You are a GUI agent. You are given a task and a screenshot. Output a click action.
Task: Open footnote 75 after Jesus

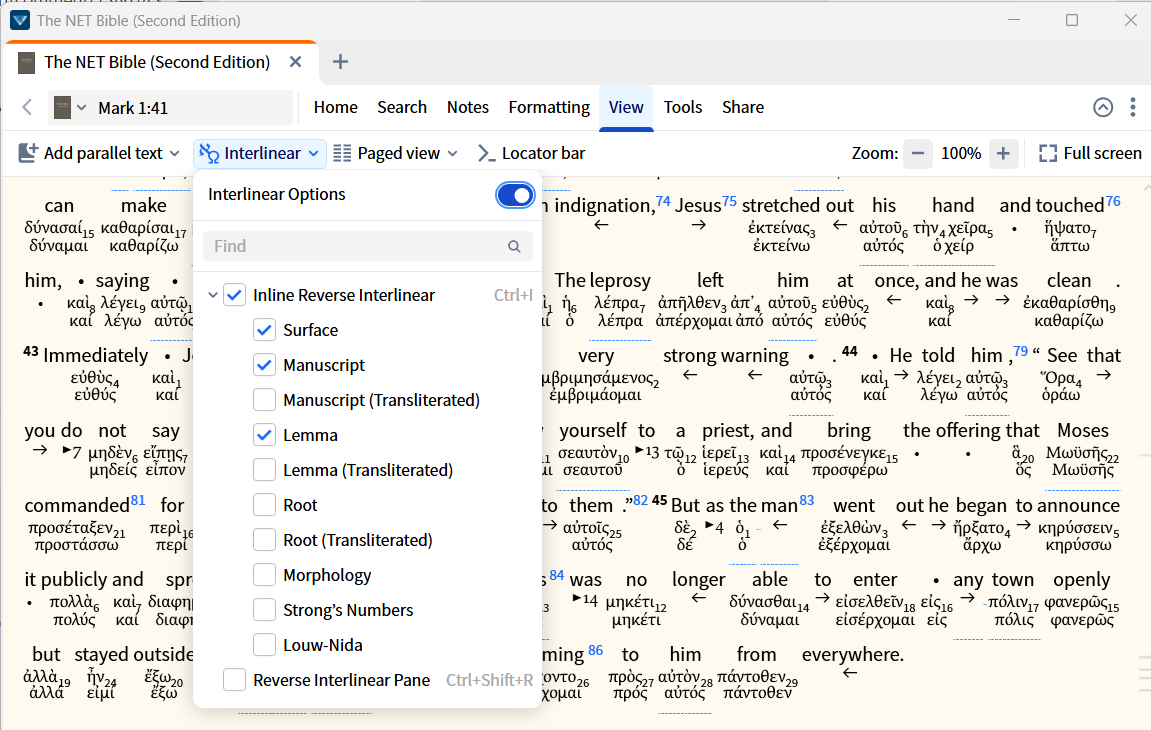pos(729,200)
